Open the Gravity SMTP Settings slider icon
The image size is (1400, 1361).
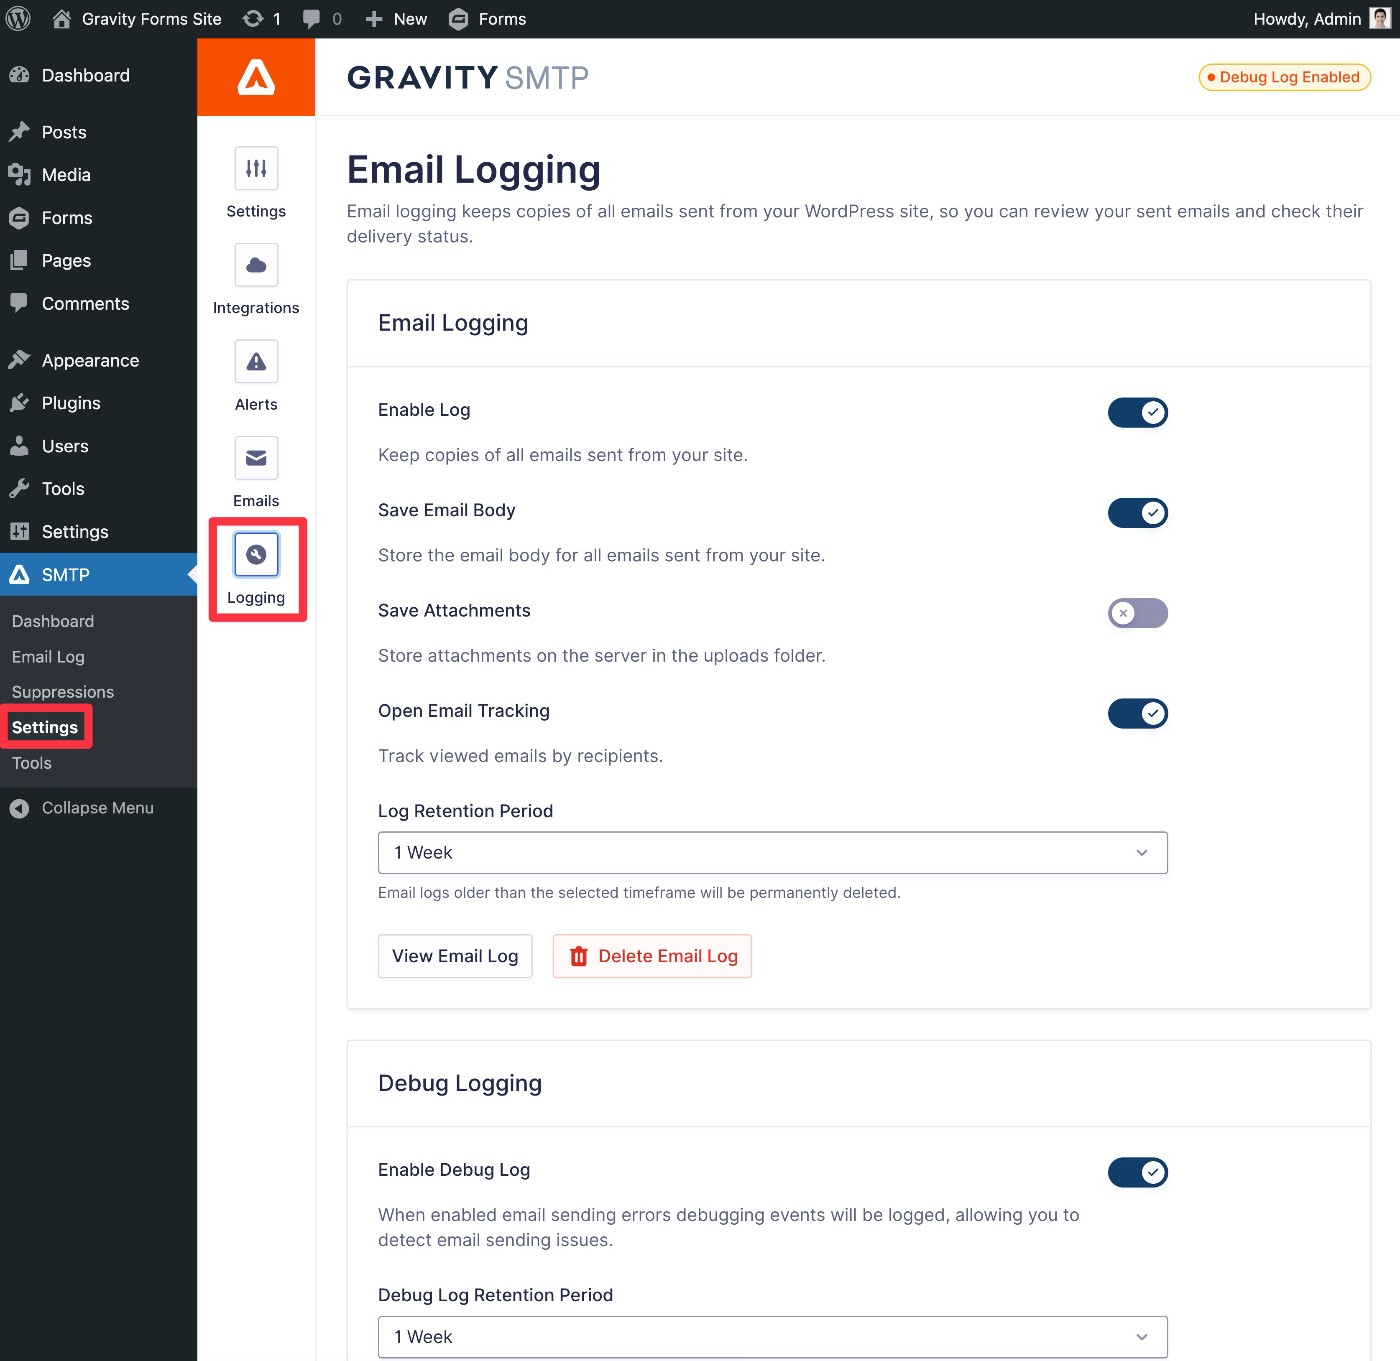(256, 169)
